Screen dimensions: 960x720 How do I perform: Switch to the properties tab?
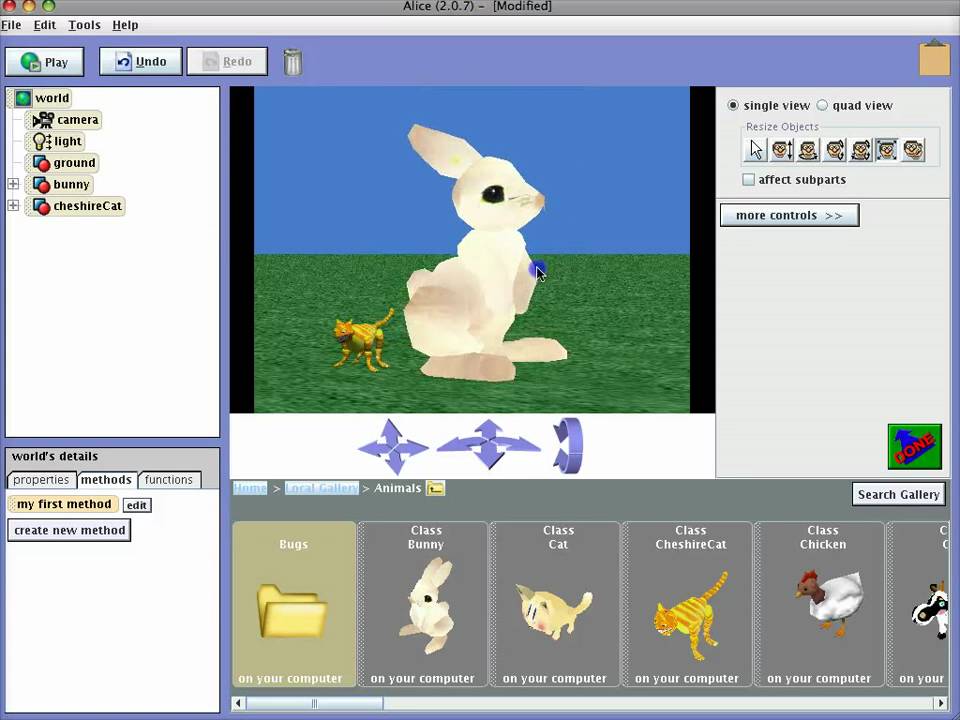pyautogui.click(x=41, y=480)
